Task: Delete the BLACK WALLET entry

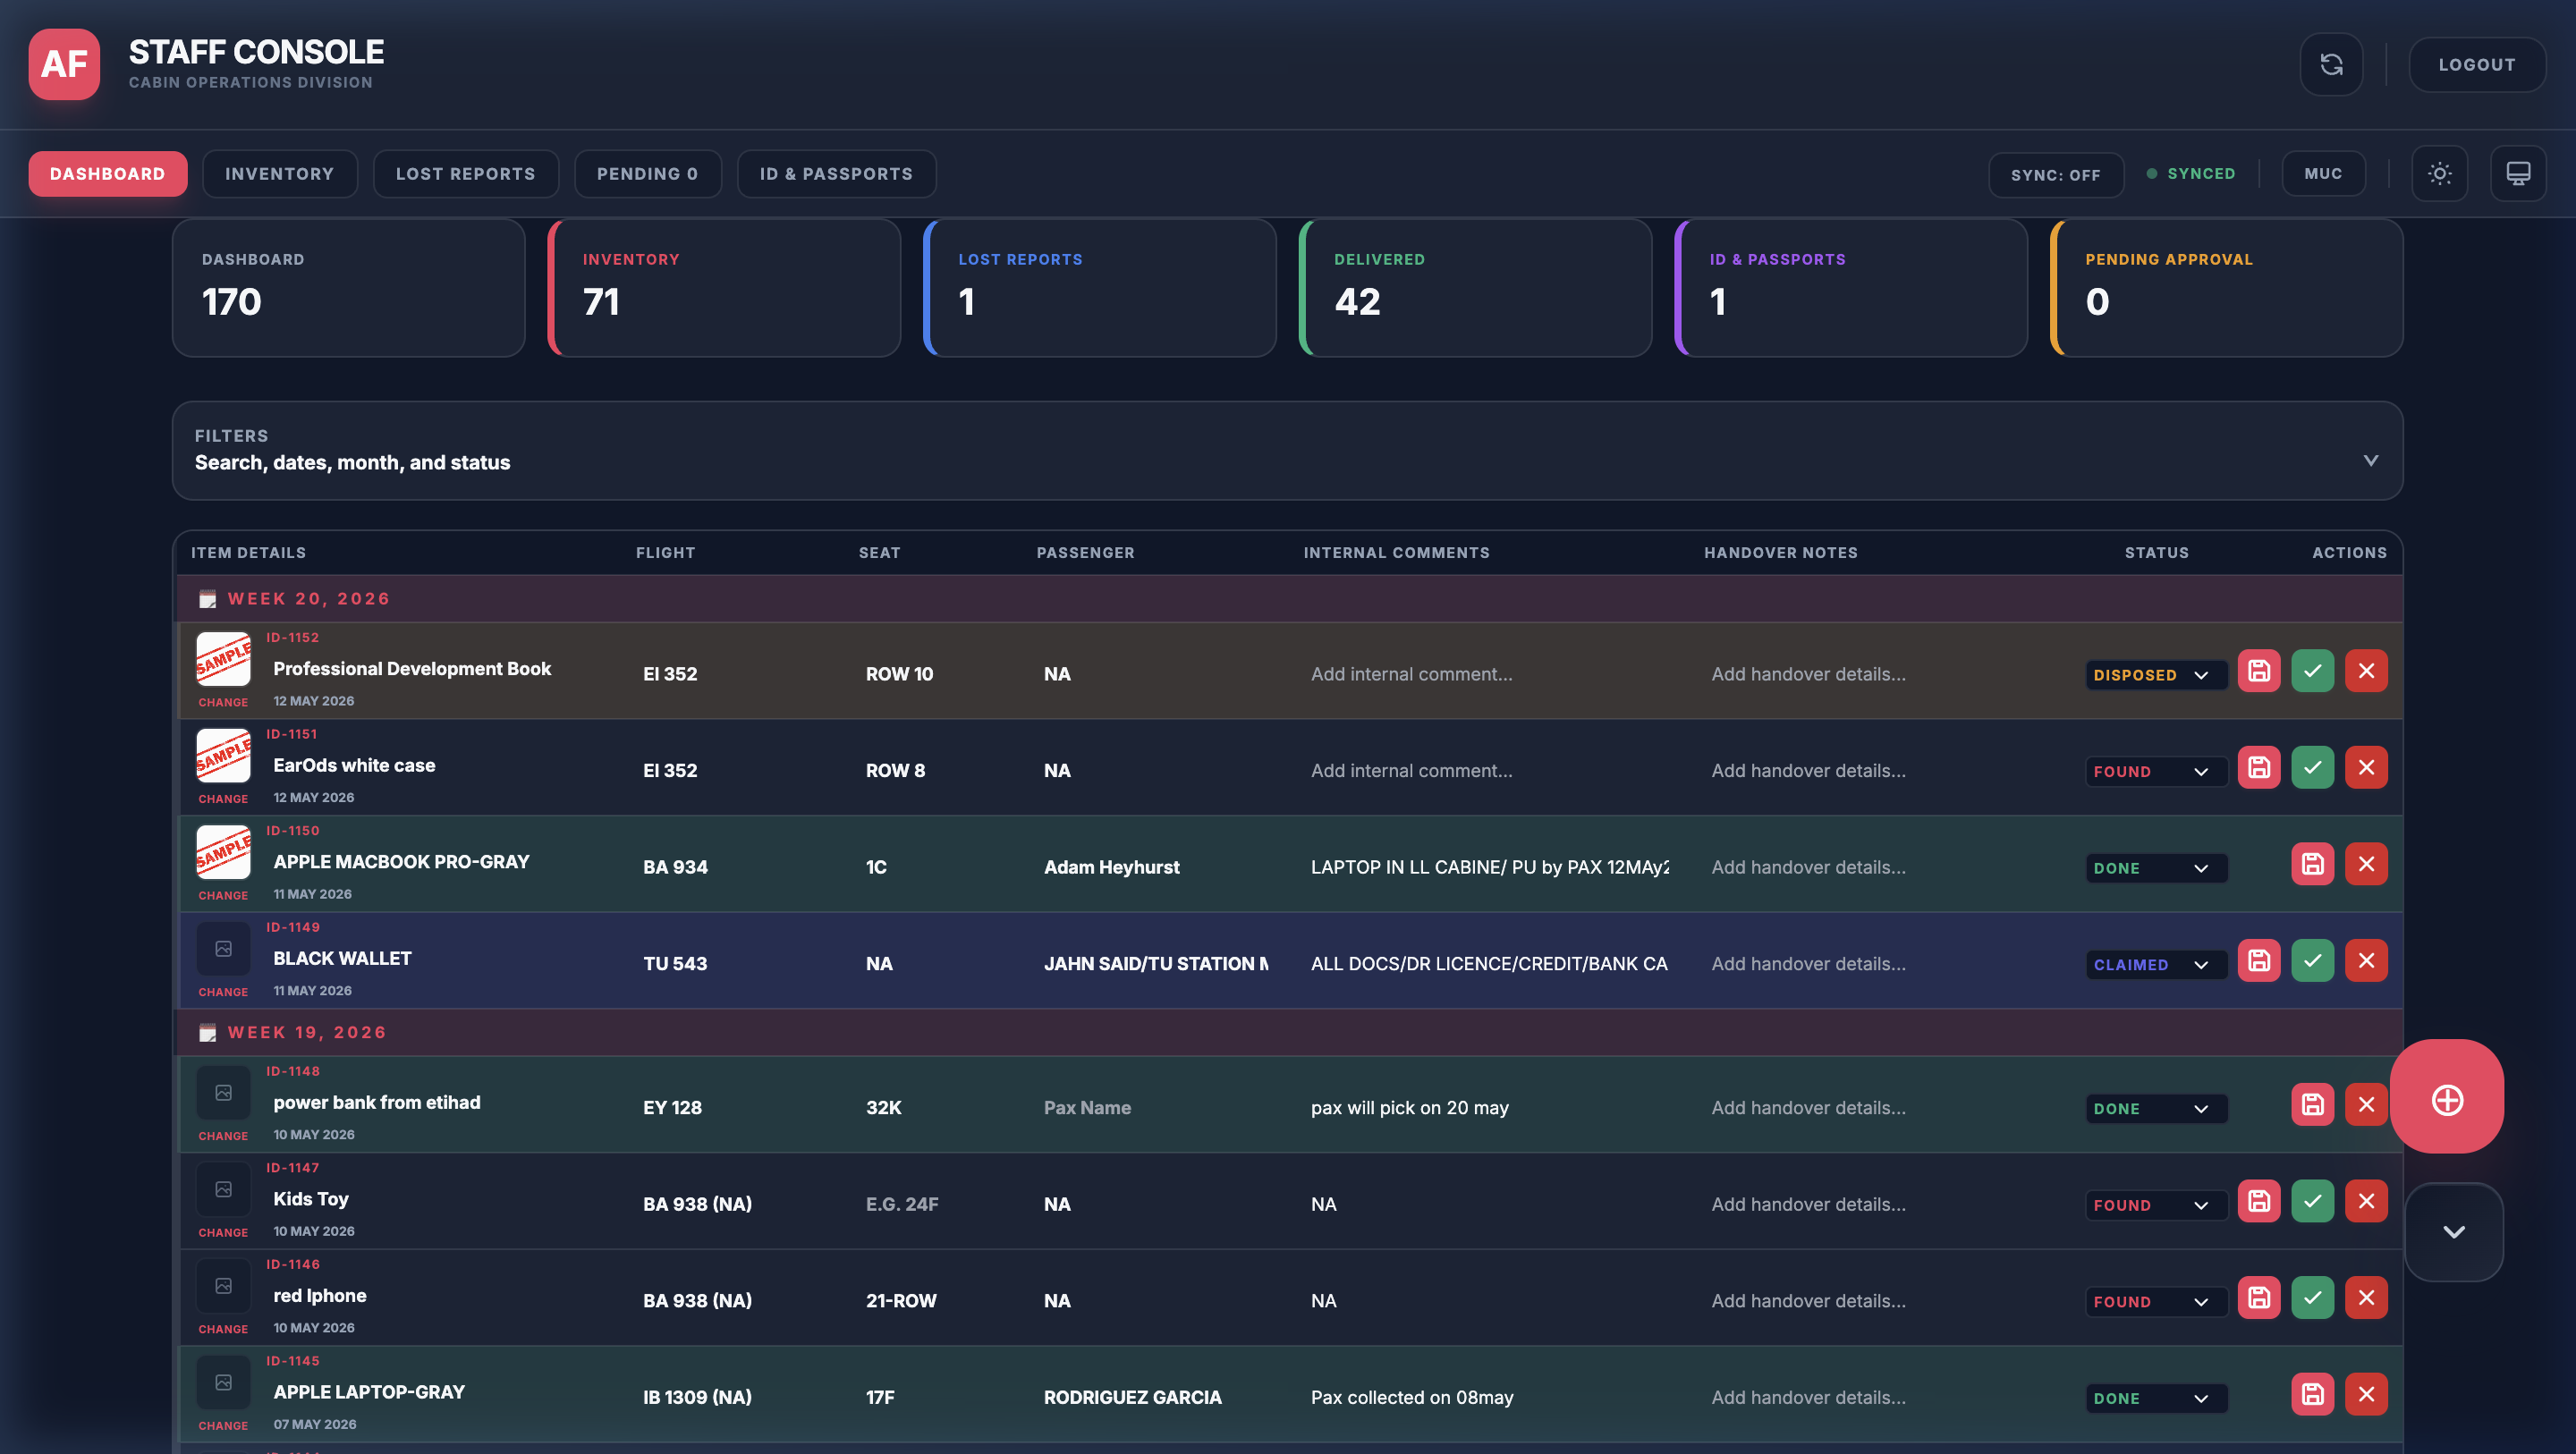Action: pyautogui.click(x=2366, y=961)
